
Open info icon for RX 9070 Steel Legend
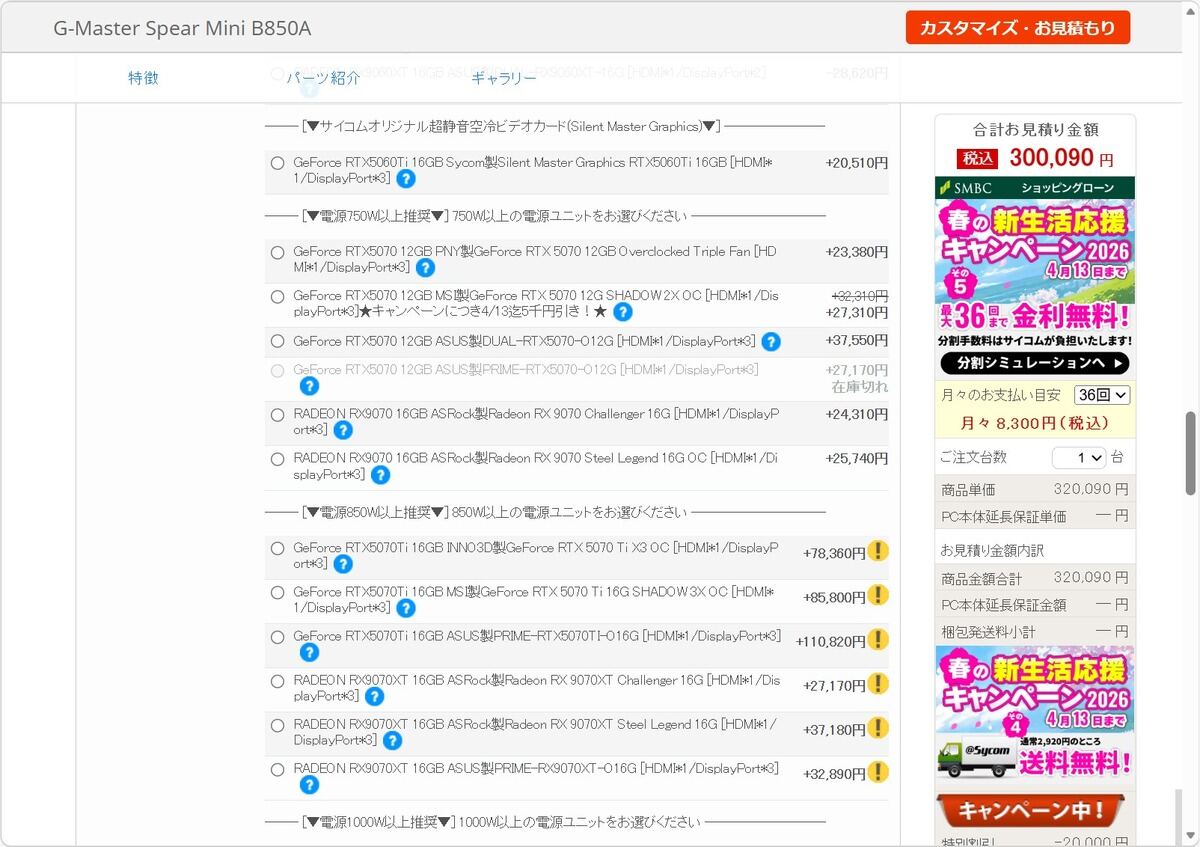[x=380, y=475]
